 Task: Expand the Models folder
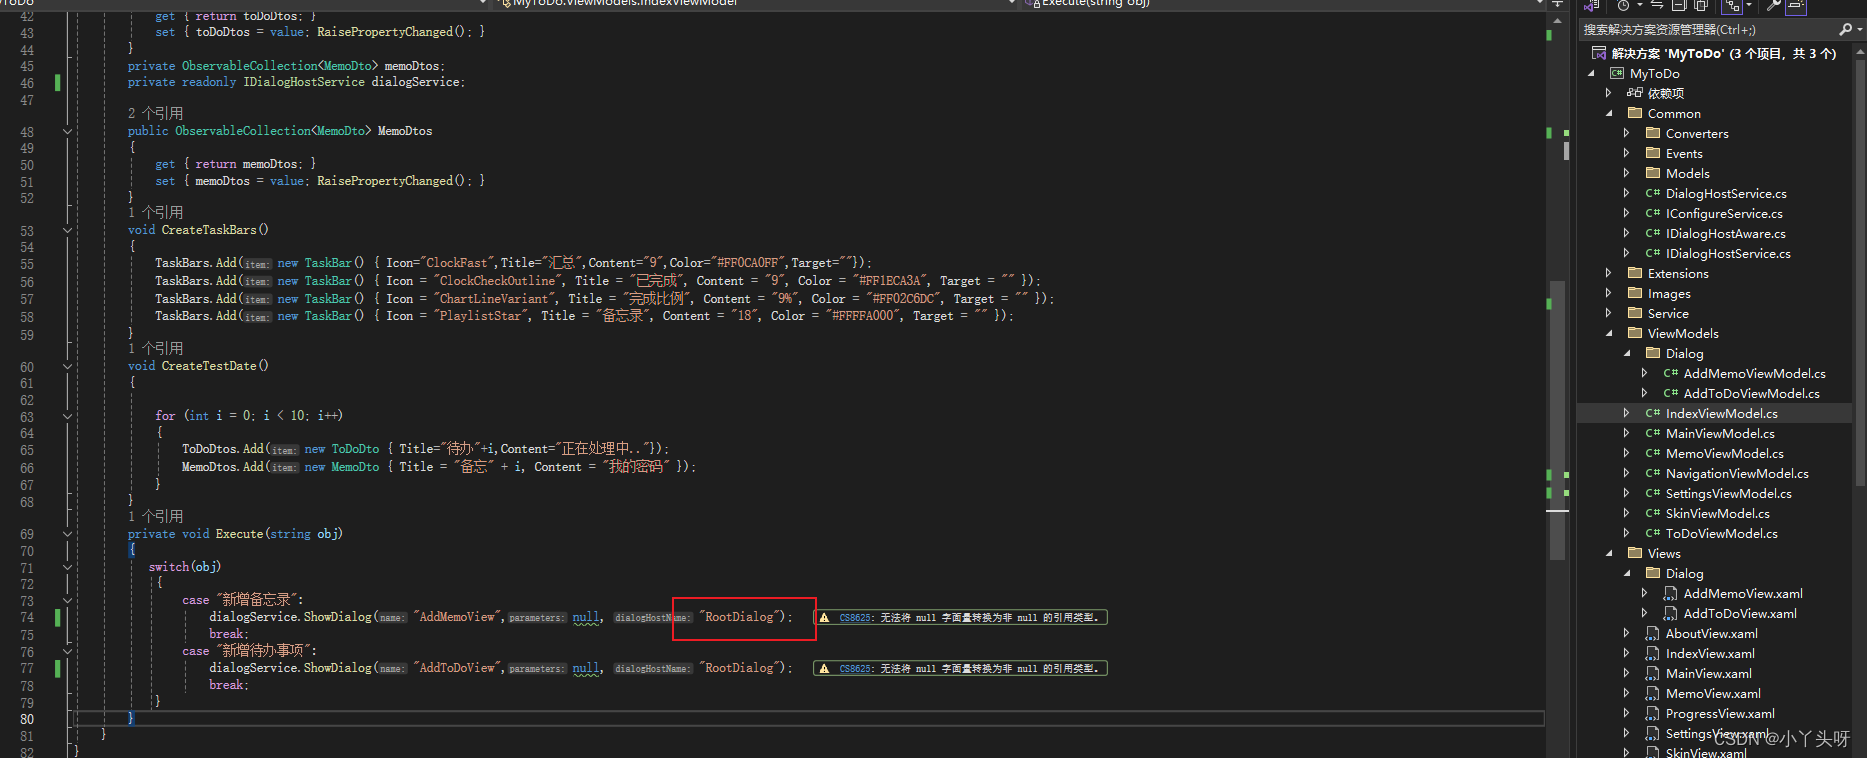point(1627,173)
